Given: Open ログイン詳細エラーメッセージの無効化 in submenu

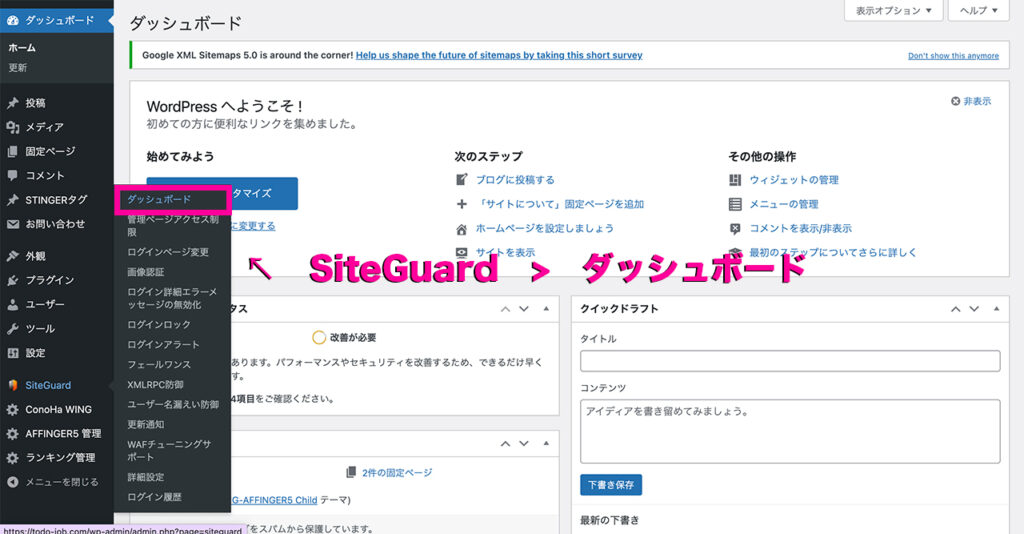Looking at the screenshot, I should 172,298.
